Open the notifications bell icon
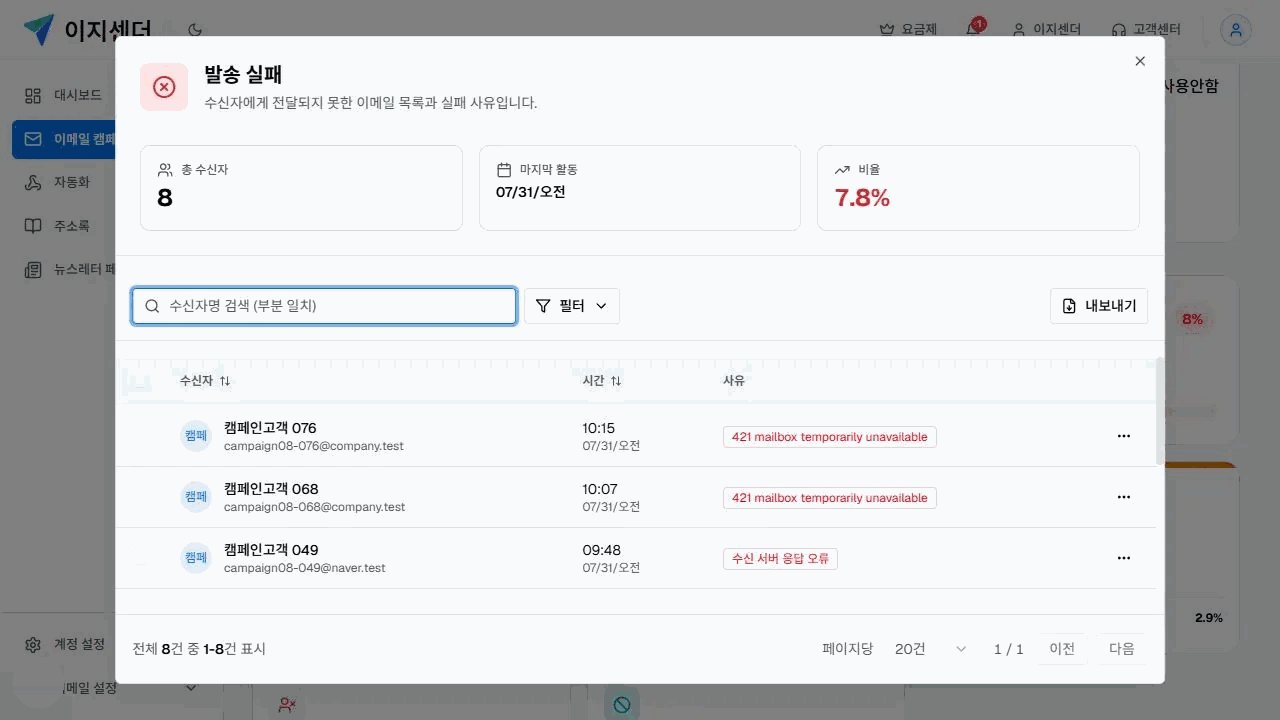Viewport: 1280px width, 720px height. [x=973, y=30]
